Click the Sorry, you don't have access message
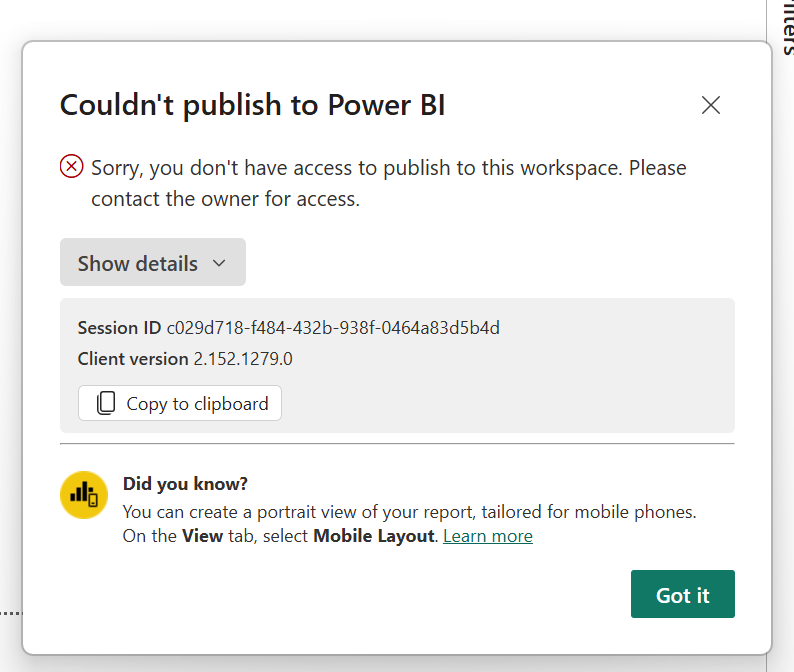This screenshot has height=672, width=794. pos(388,183)
